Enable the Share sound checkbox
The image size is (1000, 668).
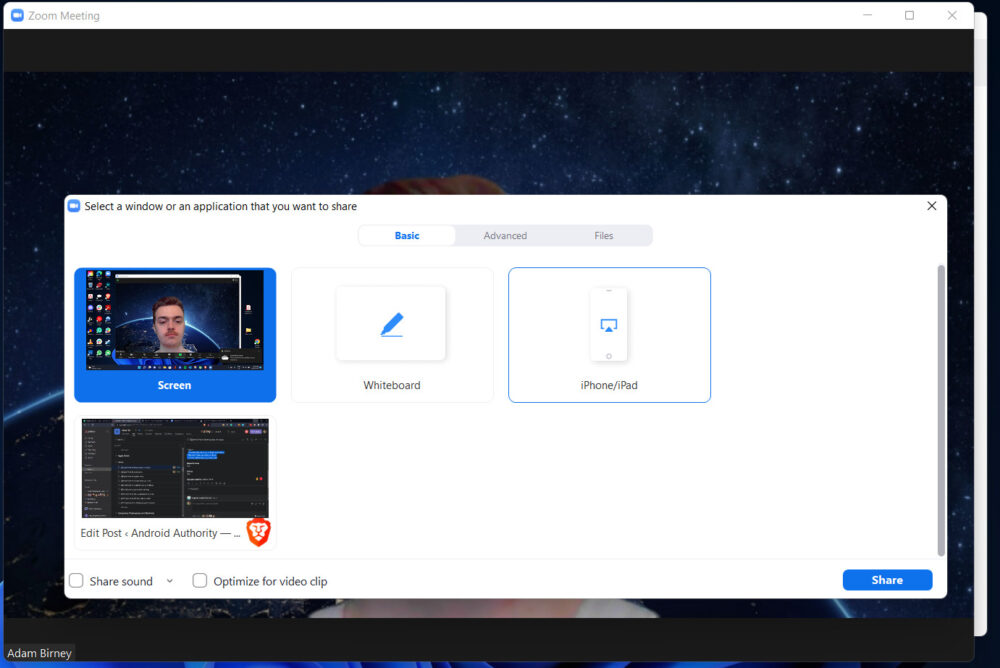(x=76, y=580)
